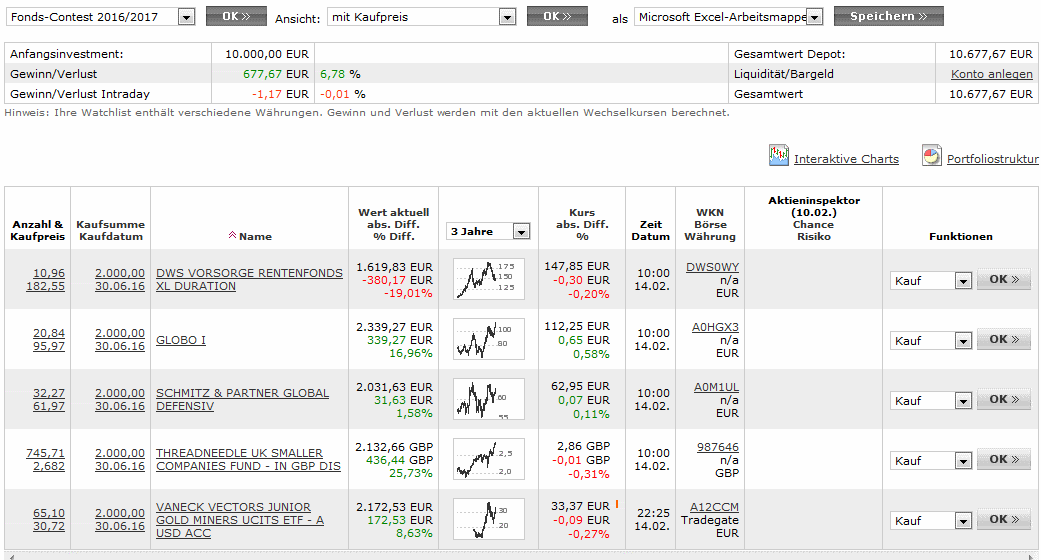
Task: Expand the '3 Jahre' chart period dropdown
Action: coord(520,232)
